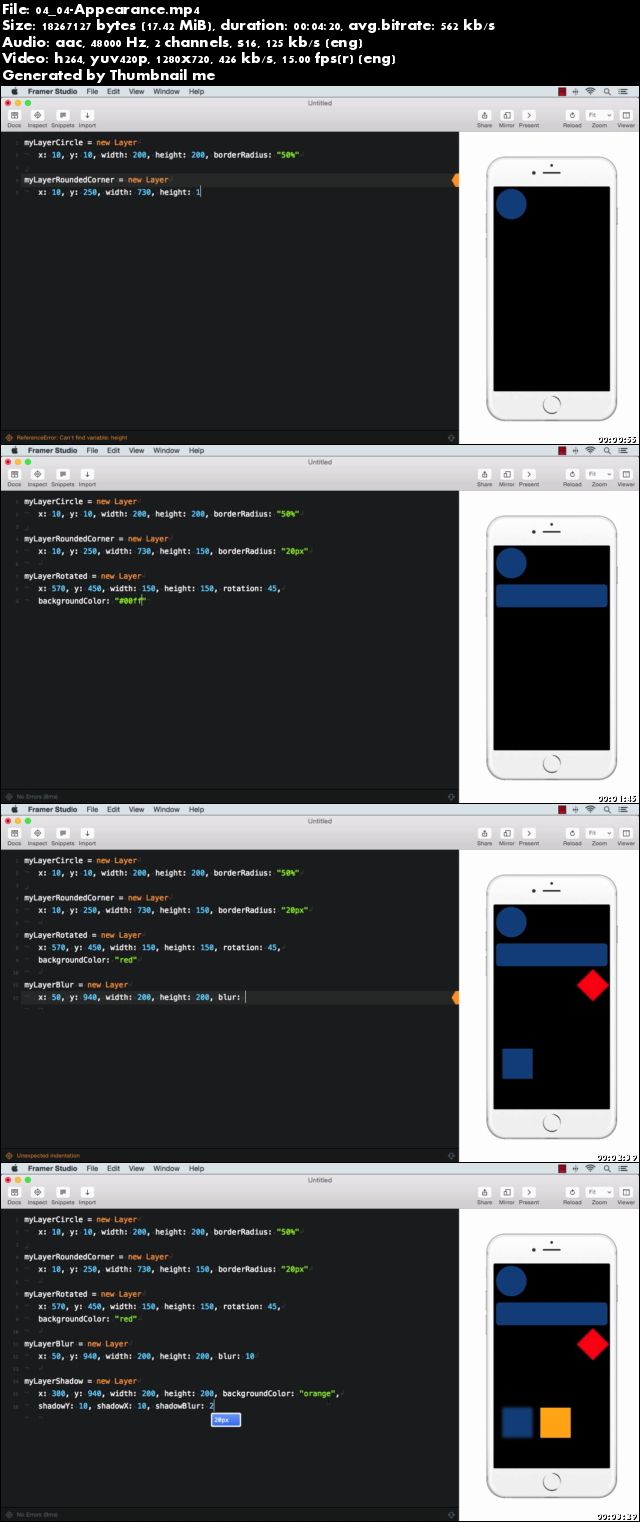Click line-error marker in the Unexpected indentation frame
This screenshot has width=640, height=1522.
point(456,997)
